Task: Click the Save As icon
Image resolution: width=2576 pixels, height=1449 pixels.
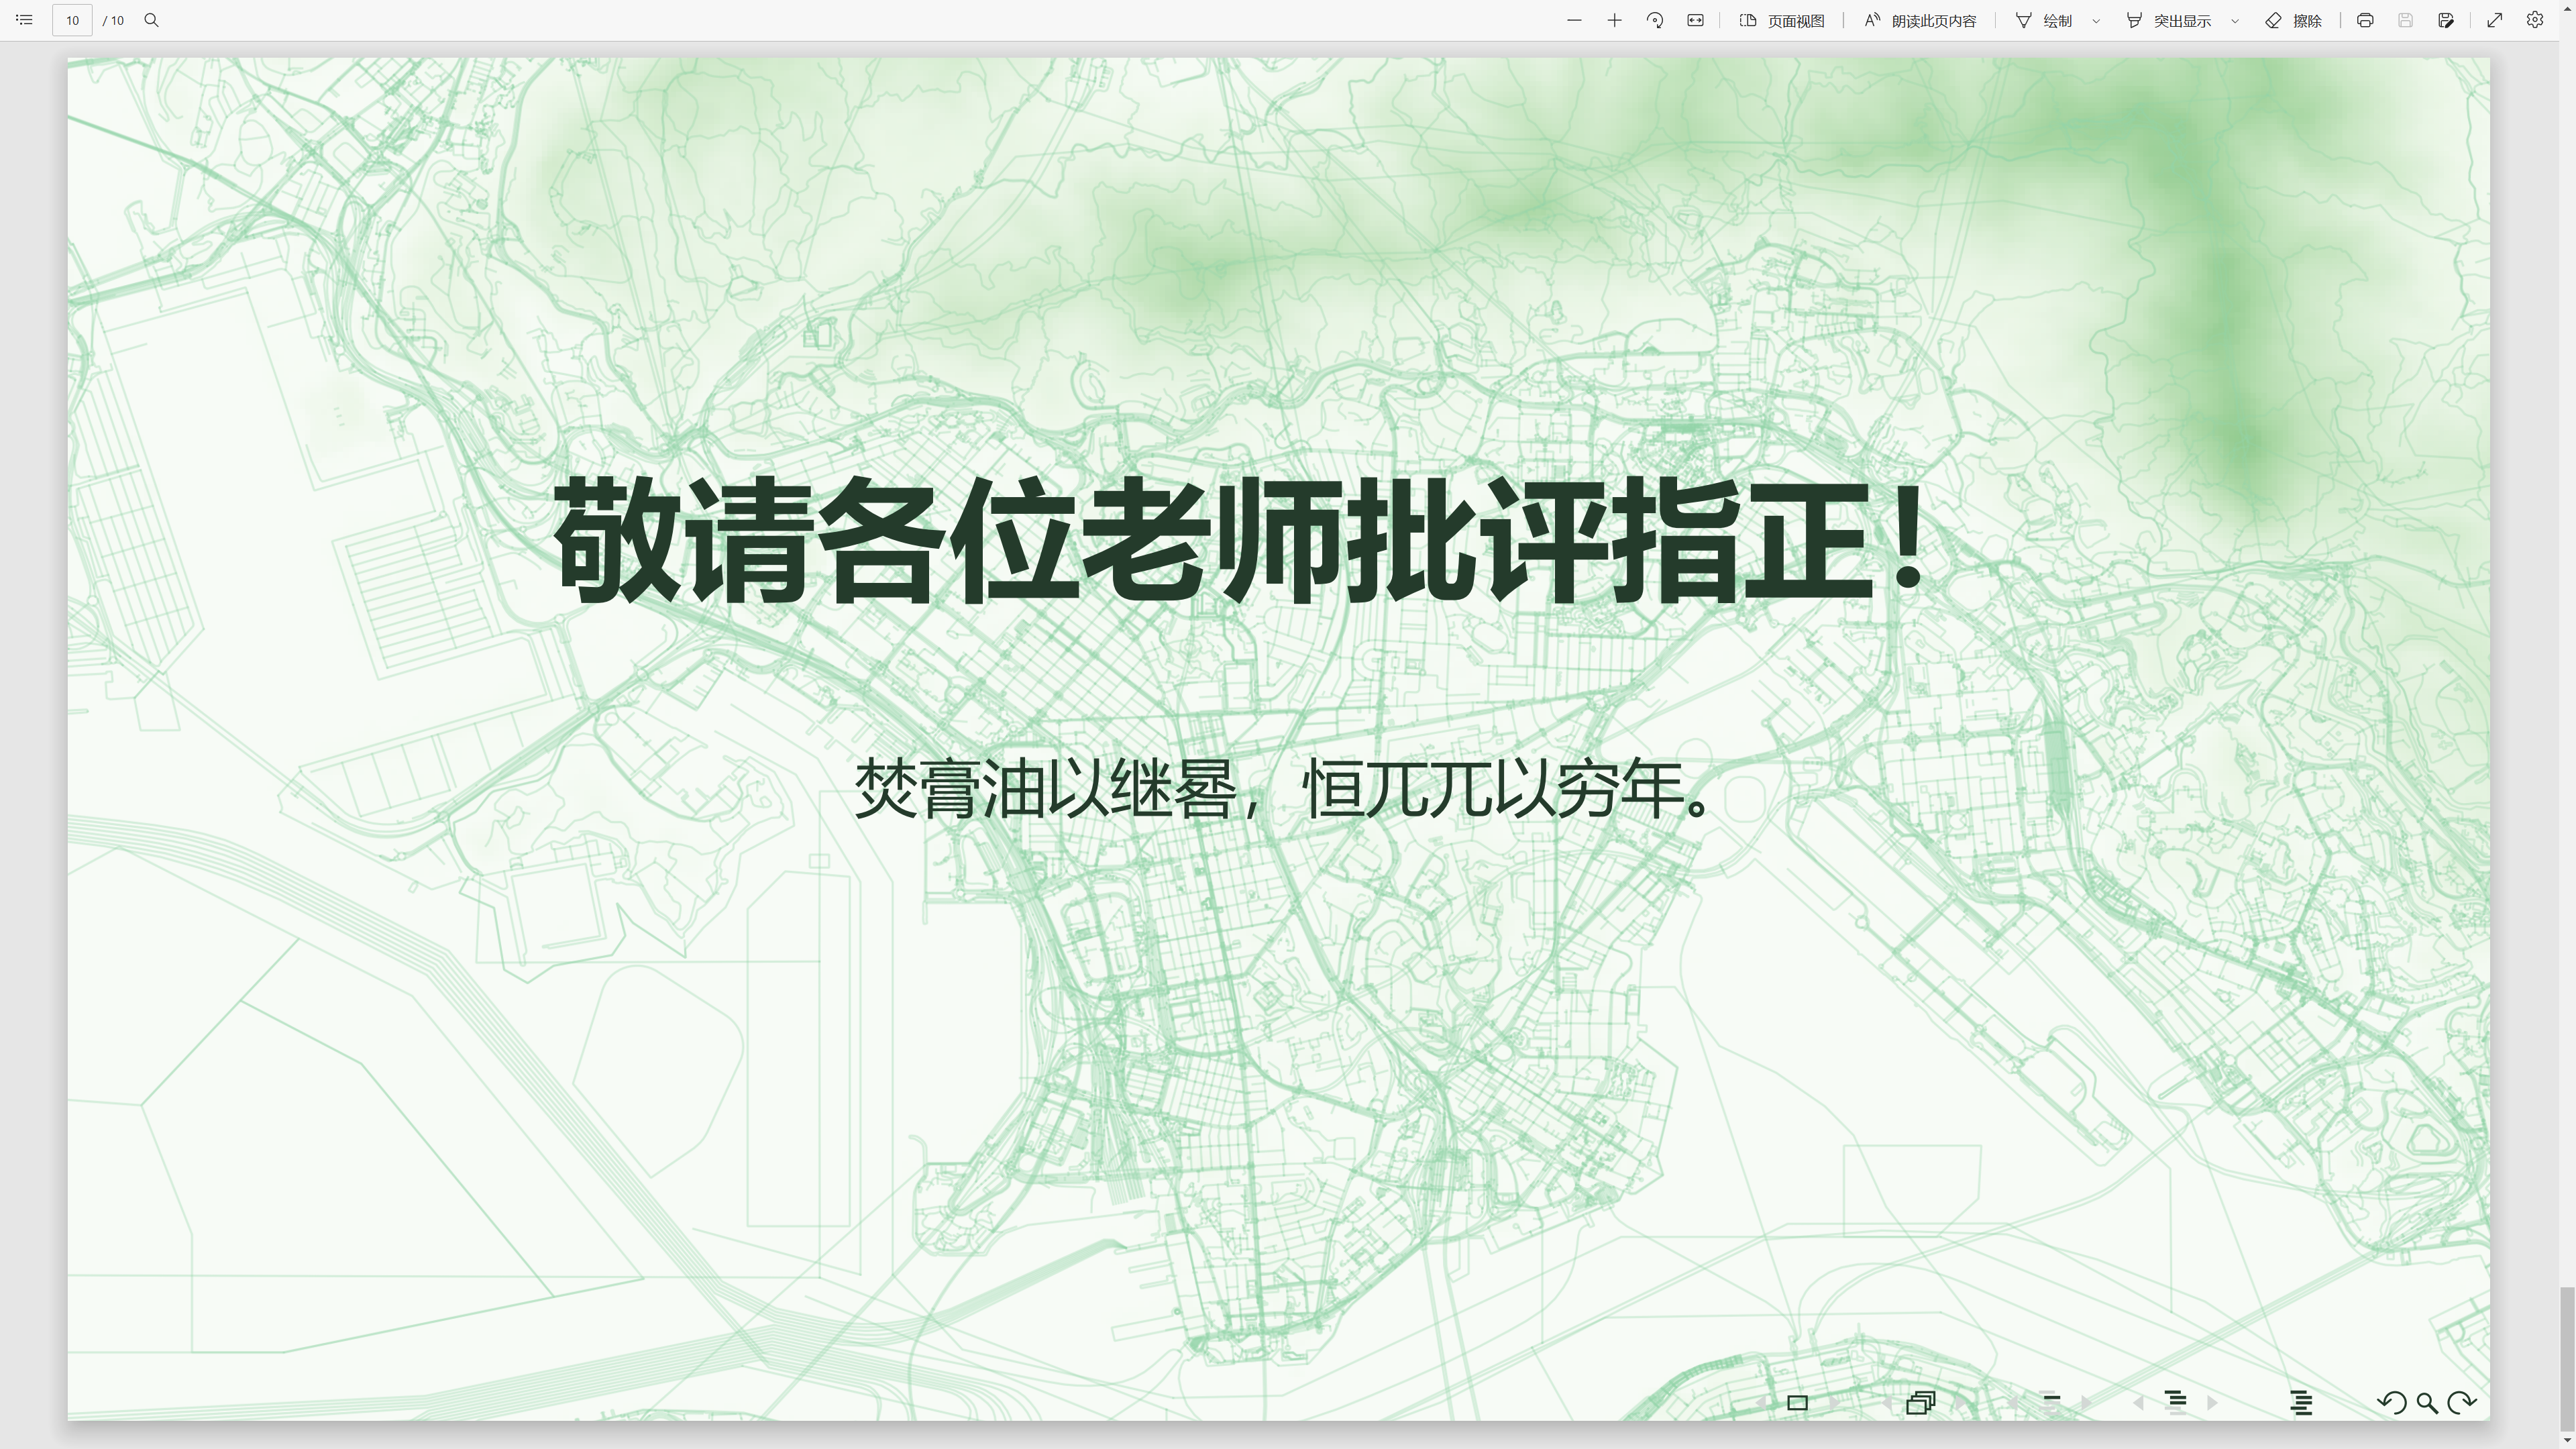Action: pyautogui.click(x=2446, y=20)
